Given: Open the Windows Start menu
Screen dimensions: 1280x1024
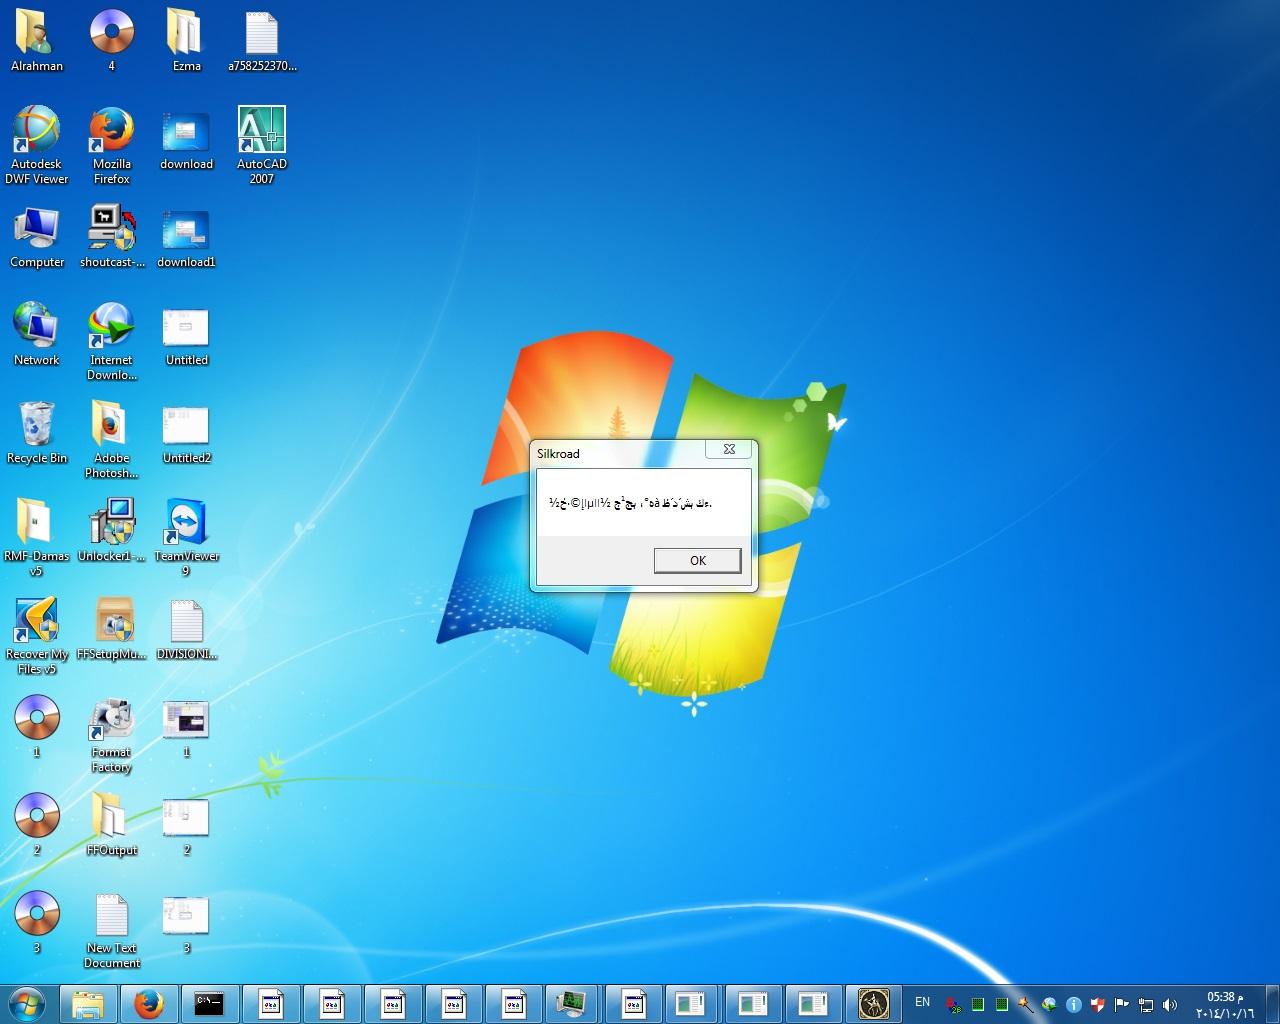Looking at the screenshot, I should [x=27, y=1003].
